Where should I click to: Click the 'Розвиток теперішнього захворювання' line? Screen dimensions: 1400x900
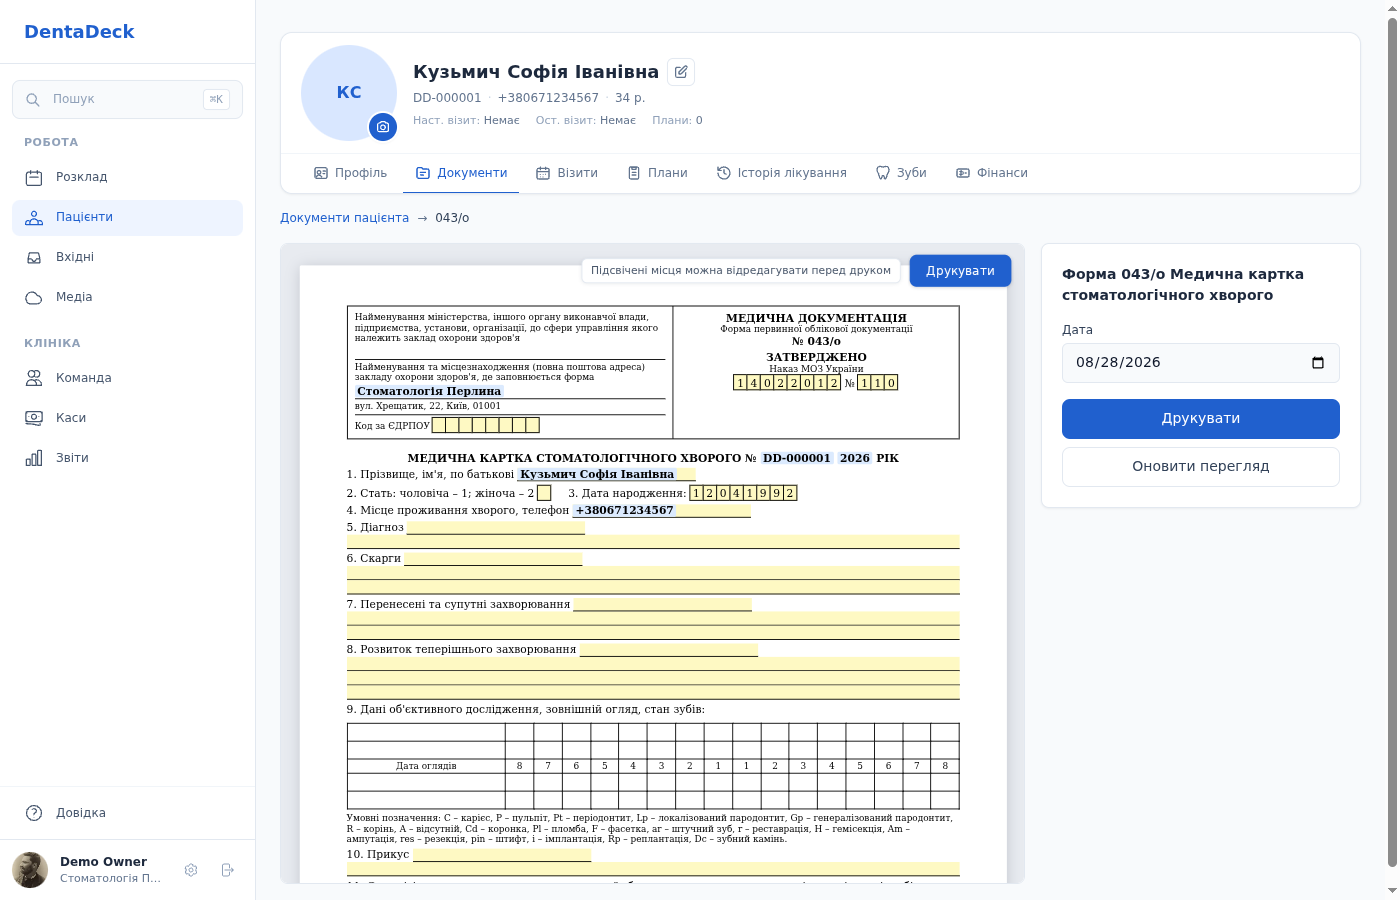point(669,650)
